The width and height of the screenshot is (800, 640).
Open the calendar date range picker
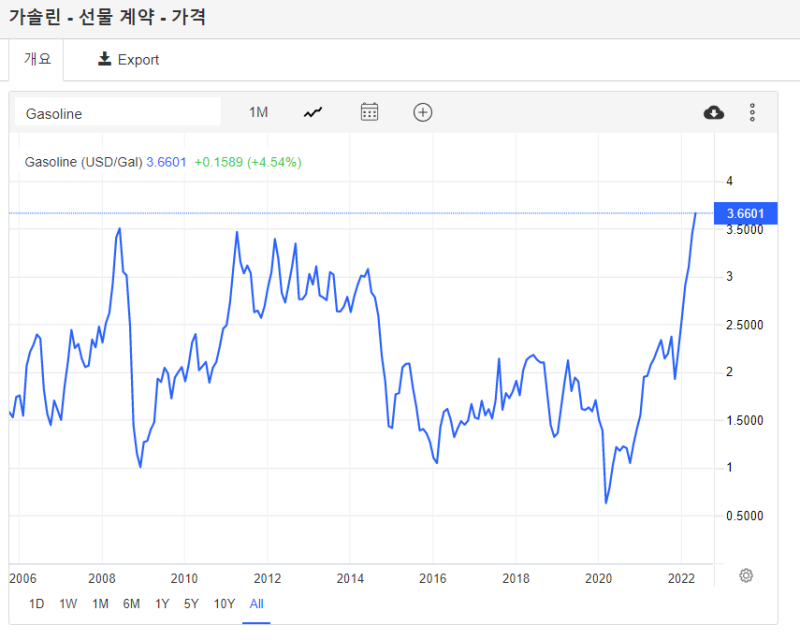pyautogui.click(x=369, y=112)
